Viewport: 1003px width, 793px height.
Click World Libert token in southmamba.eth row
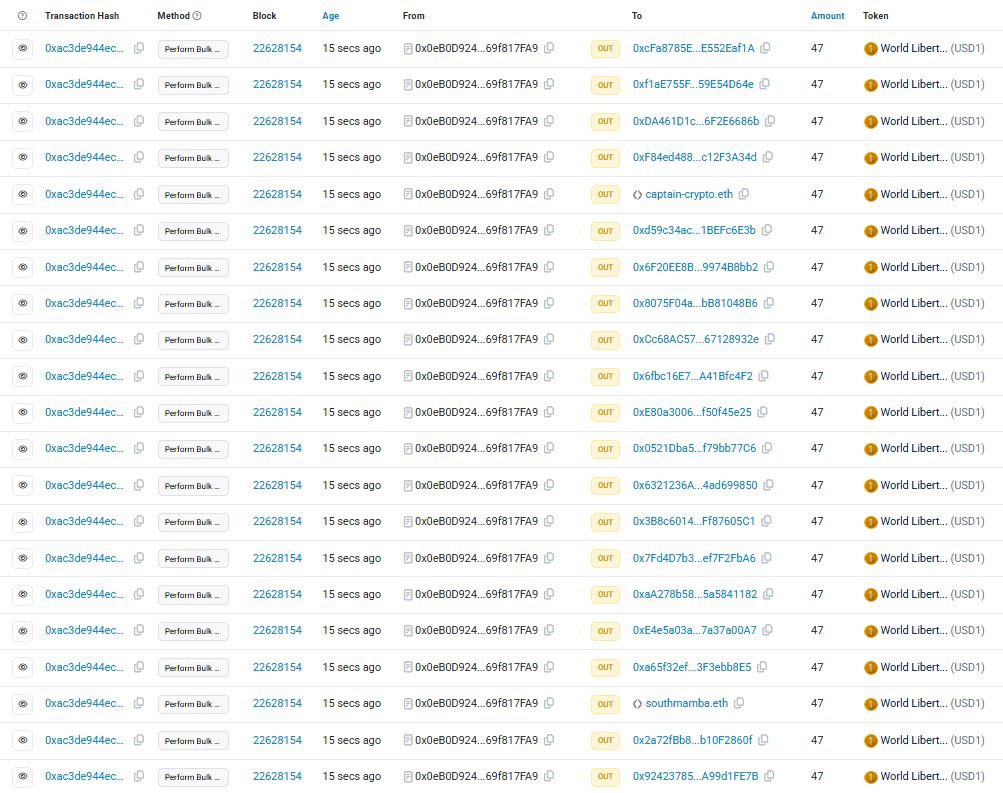coord(914,703)
